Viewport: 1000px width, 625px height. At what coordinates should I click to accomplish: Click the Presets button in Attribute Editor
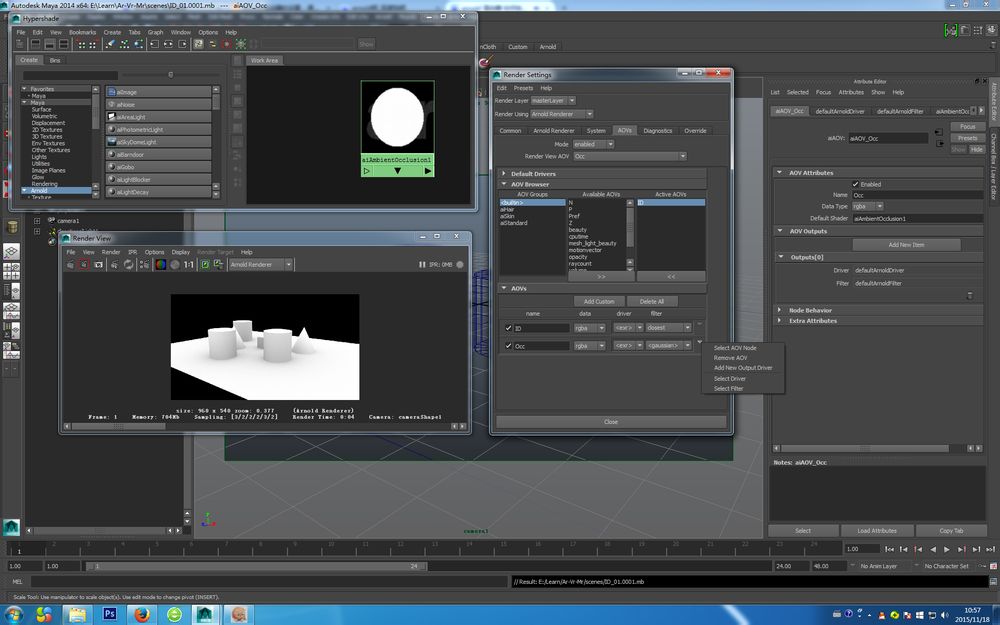tap(967, 138)
